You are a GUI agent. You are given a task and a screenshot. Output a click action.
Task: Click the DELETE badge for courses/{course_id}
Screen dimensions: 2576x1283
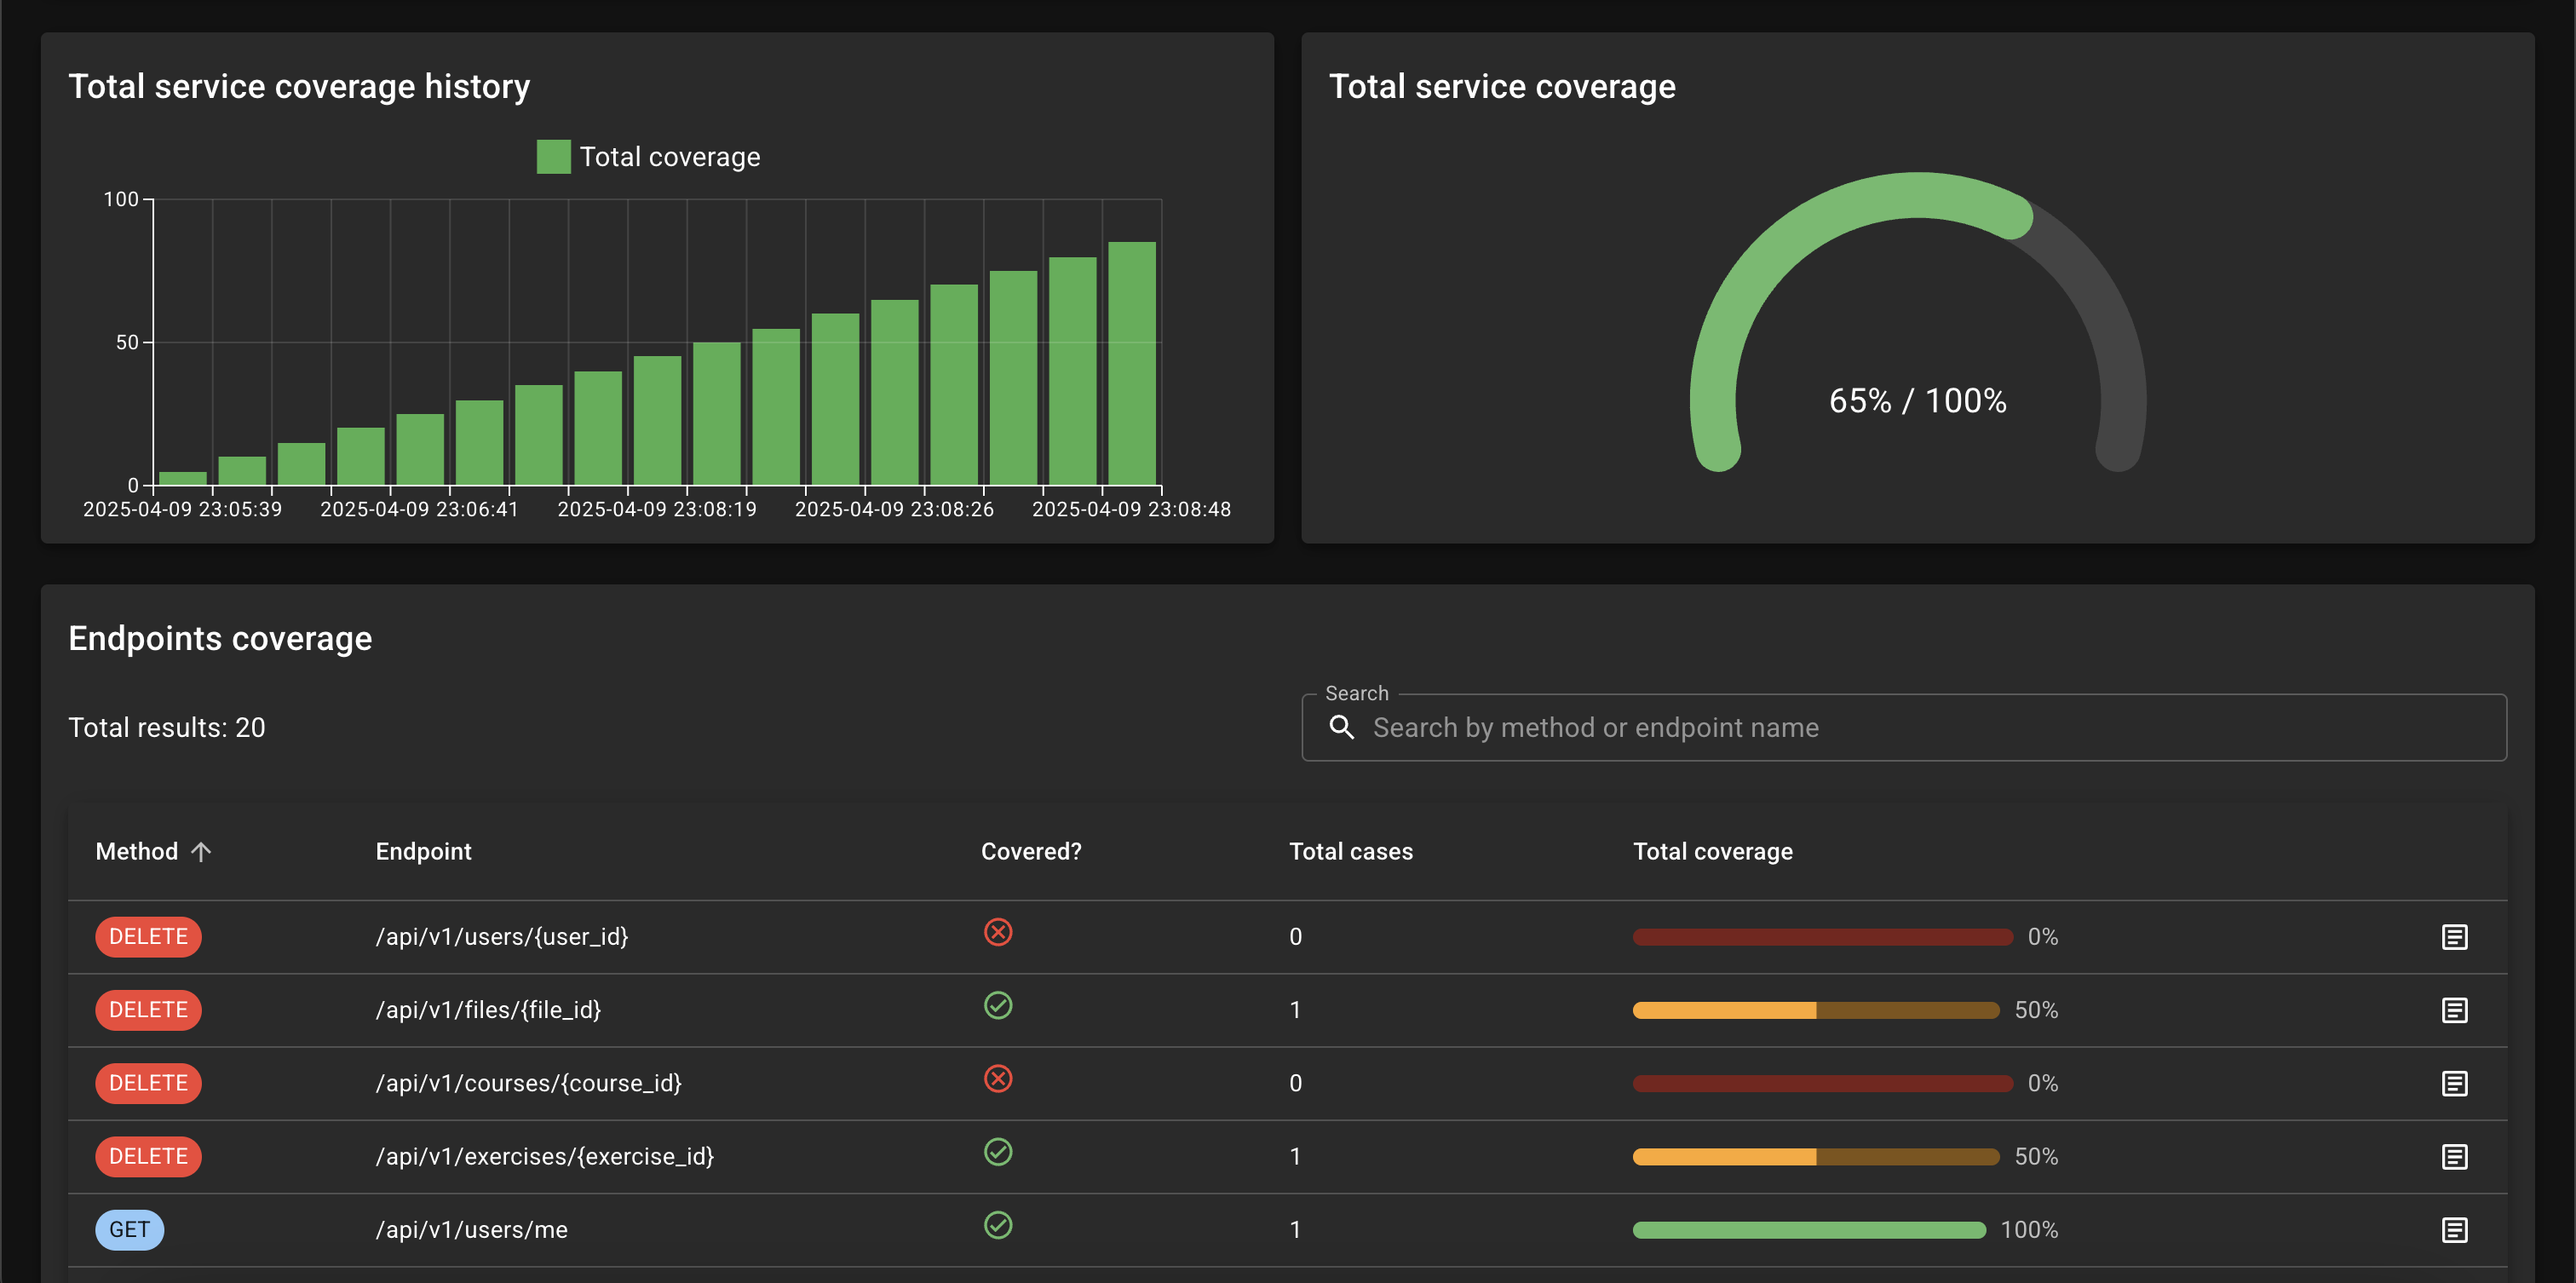(x=148, y=1083)
